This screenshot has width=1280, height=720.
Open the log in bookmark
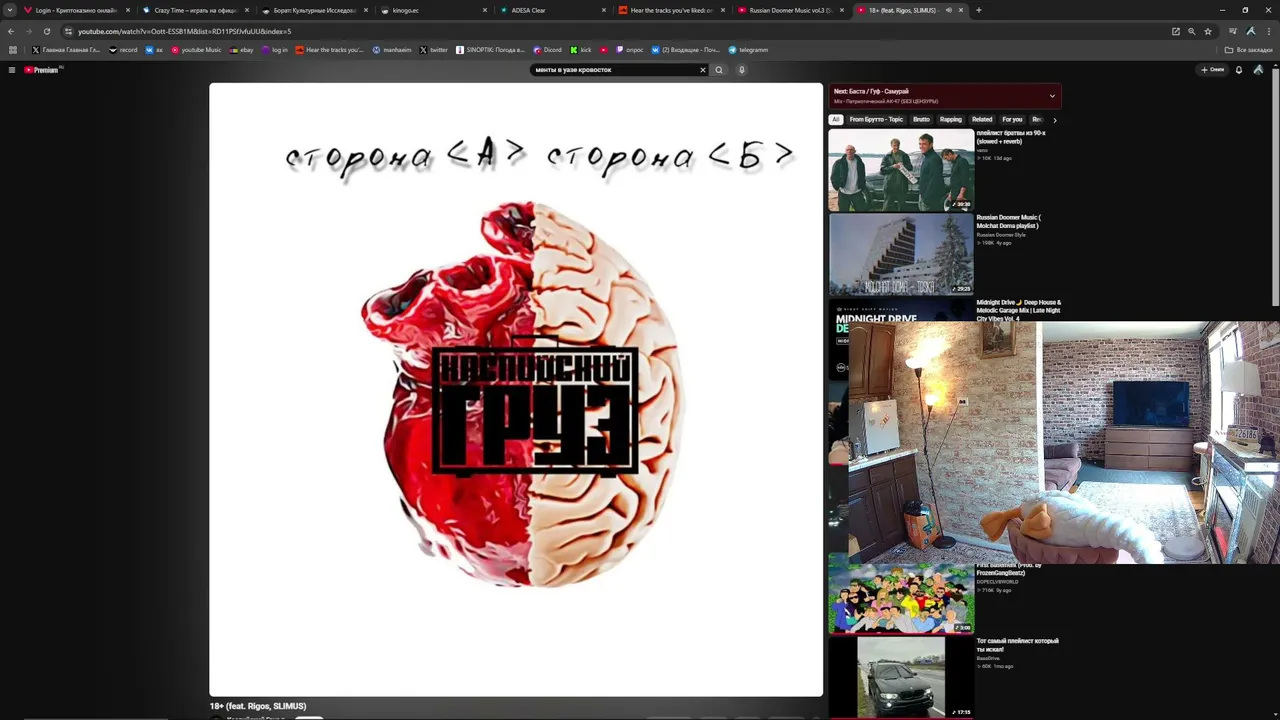point(275,50)
